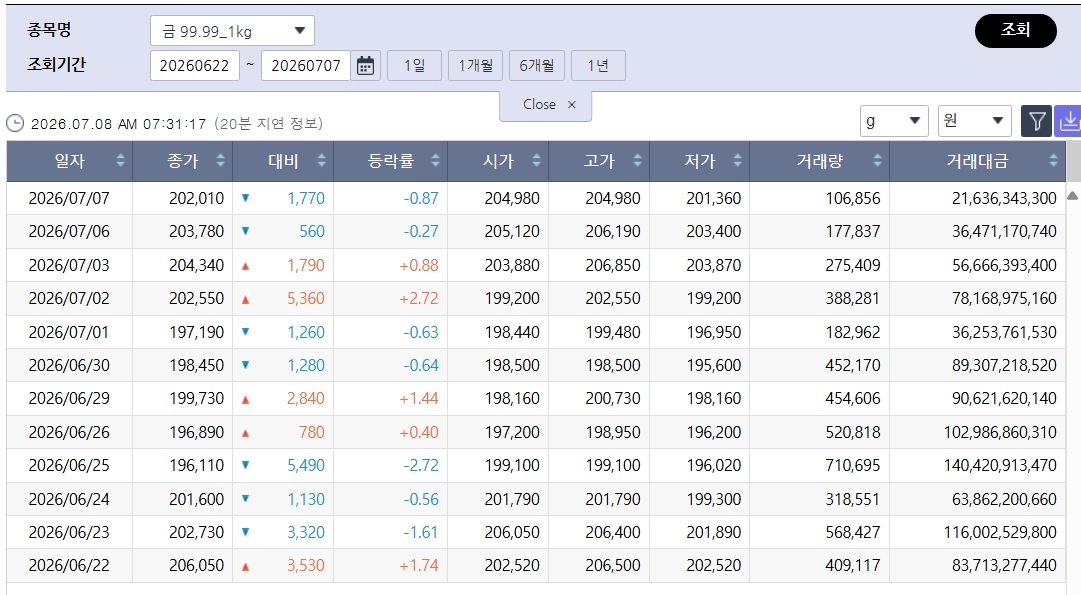Click volume value 106,856
Viewport: 1081px width, 595px height.
click(853, 199)
